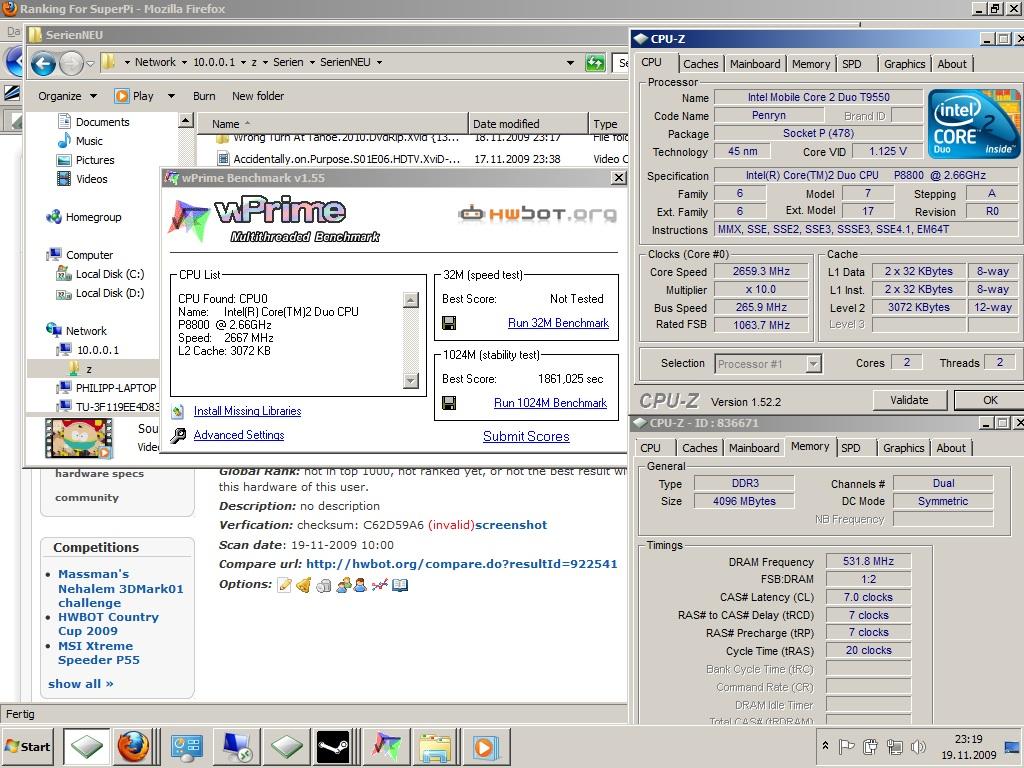Click Run 32M Benchmark link

pos(558,323)
